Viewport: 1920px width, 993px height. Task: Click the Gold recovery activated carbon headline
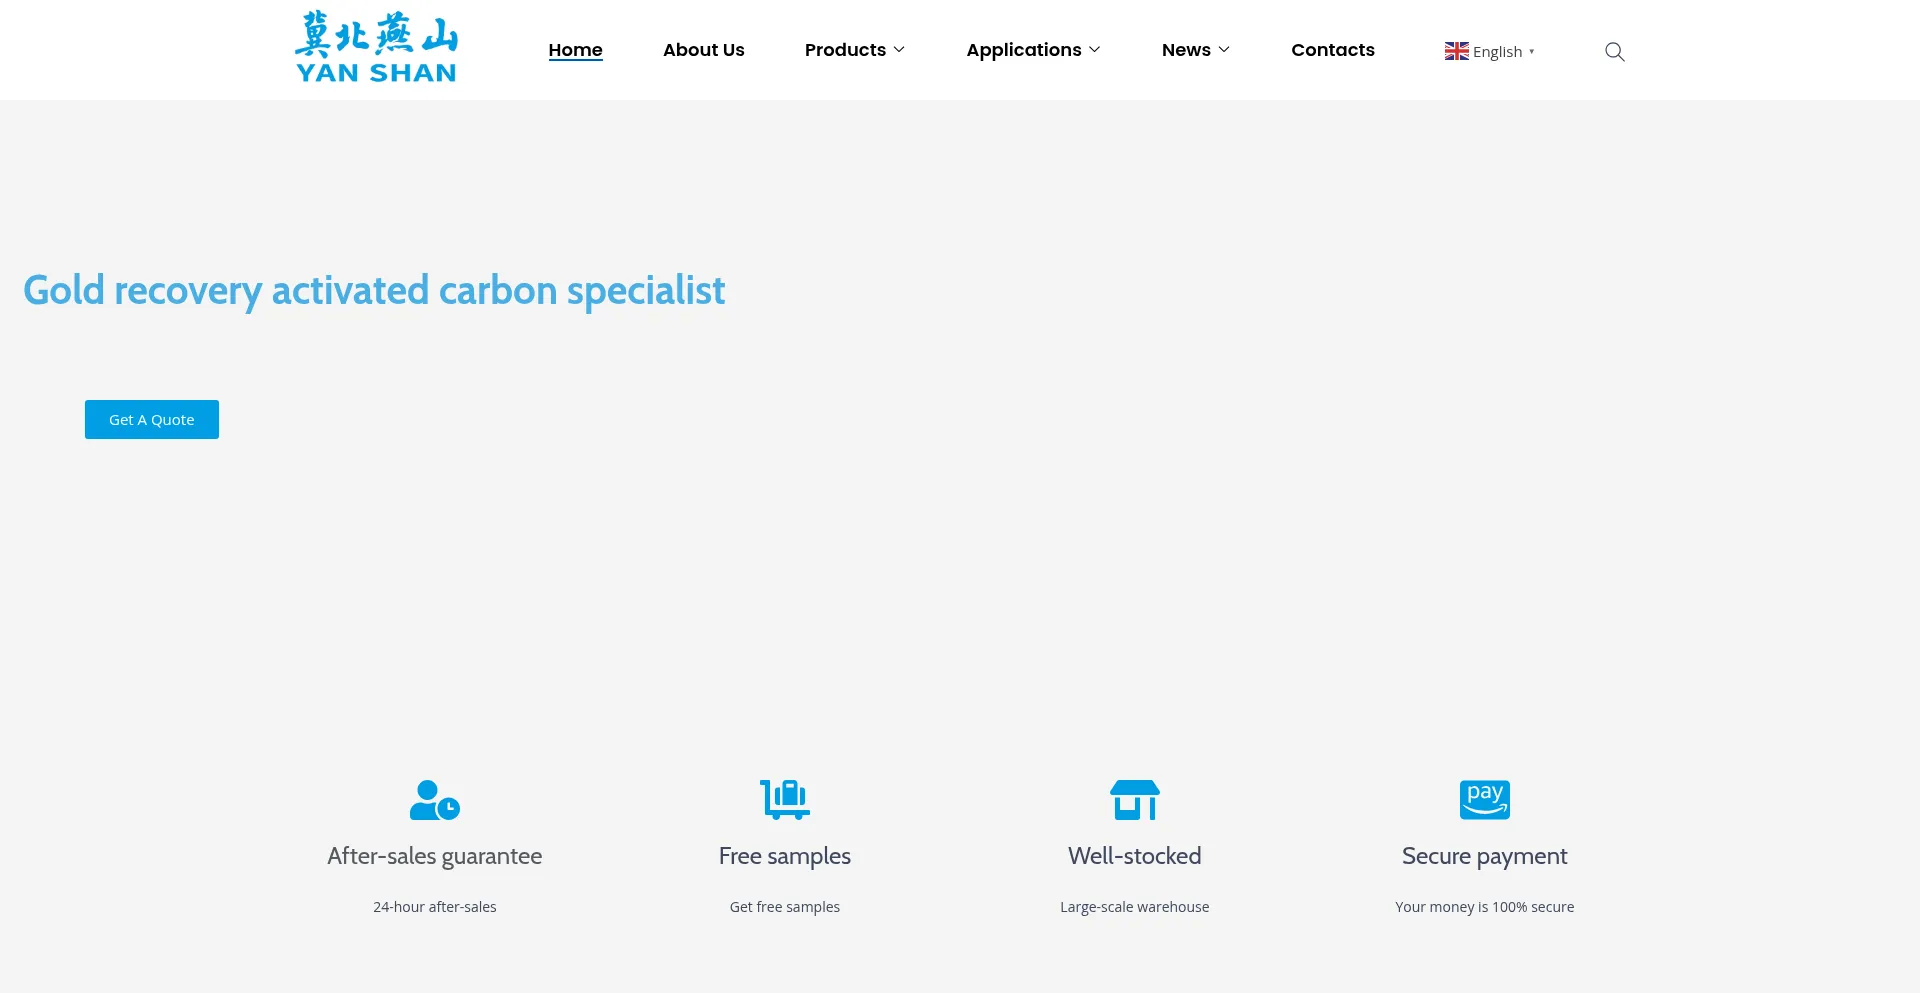pyautogui.click(x=374, y=291)
